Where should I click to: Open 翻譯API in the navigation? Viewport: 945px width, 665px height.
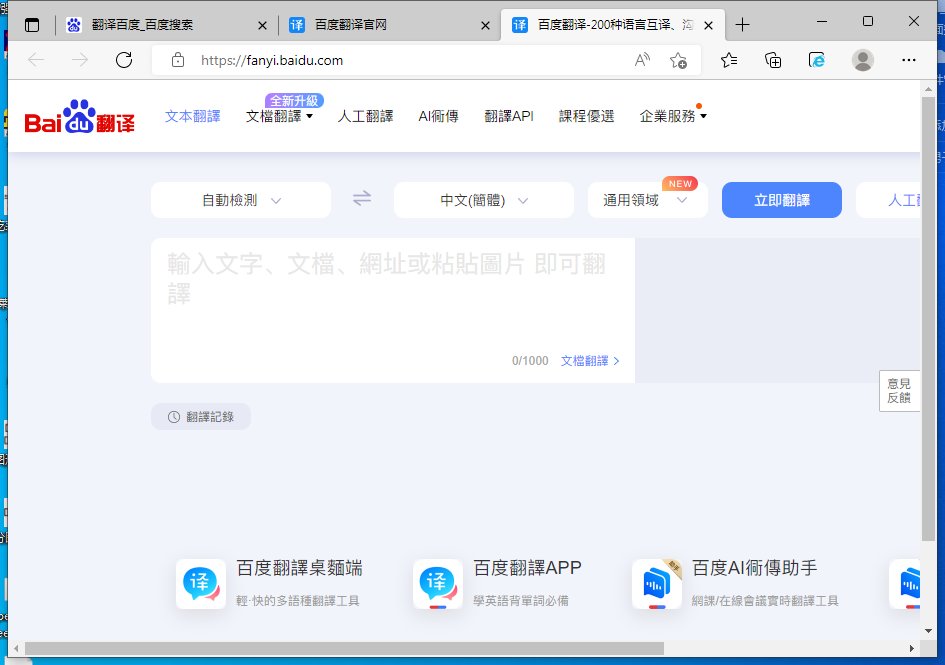click(x=509, y=116)
